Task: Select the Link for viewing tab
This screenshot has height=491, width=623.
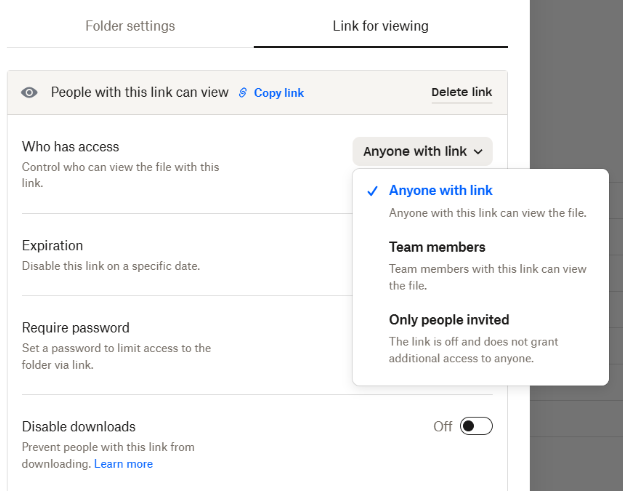Action: click(380, 26)
